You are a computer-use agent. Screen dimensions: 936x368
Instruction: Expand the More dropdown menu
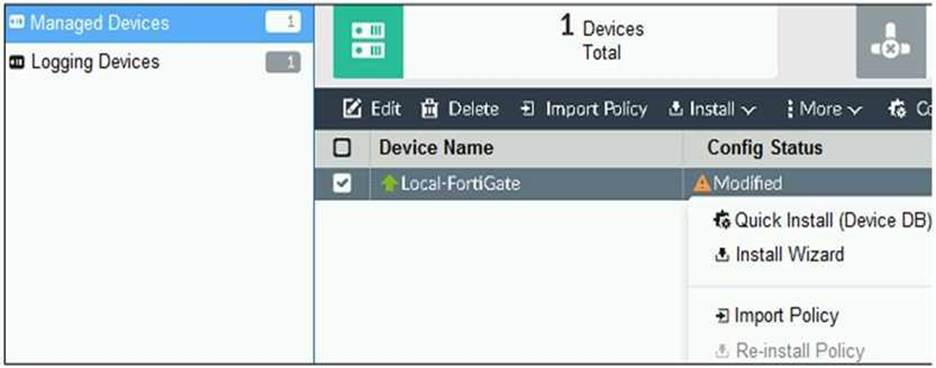[x=823, y=109]
